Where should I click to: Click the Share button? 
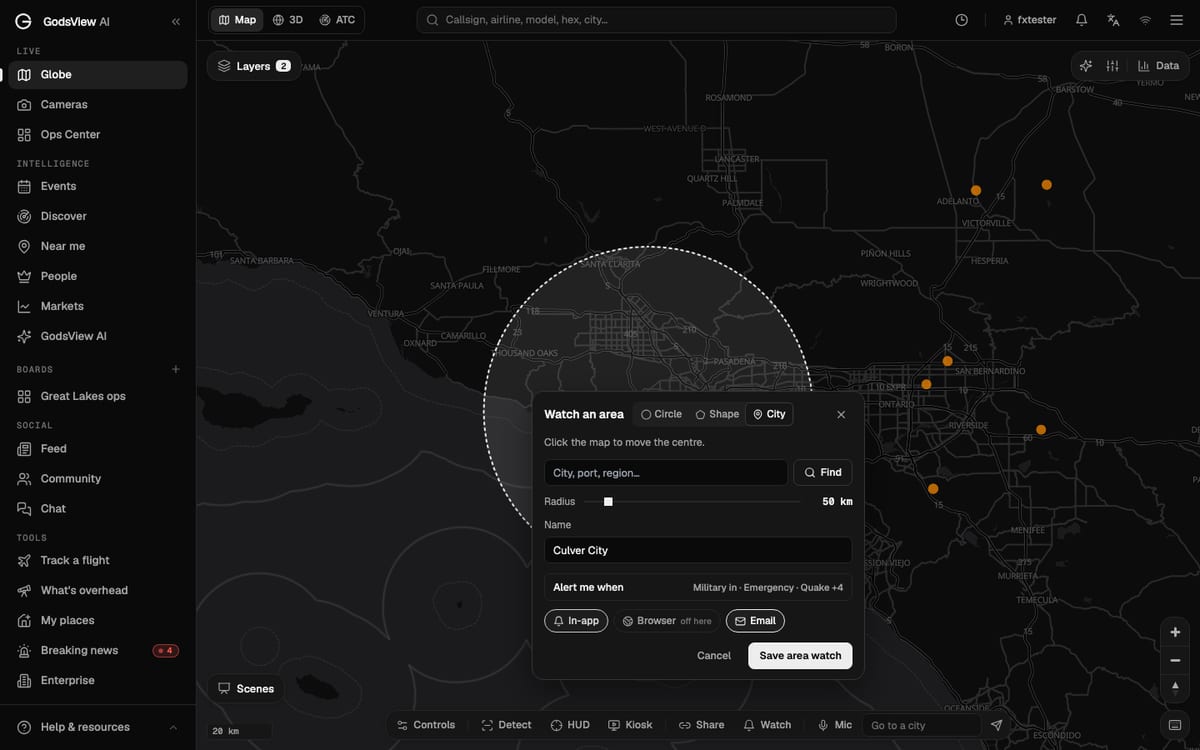click(x=701, y=725)
